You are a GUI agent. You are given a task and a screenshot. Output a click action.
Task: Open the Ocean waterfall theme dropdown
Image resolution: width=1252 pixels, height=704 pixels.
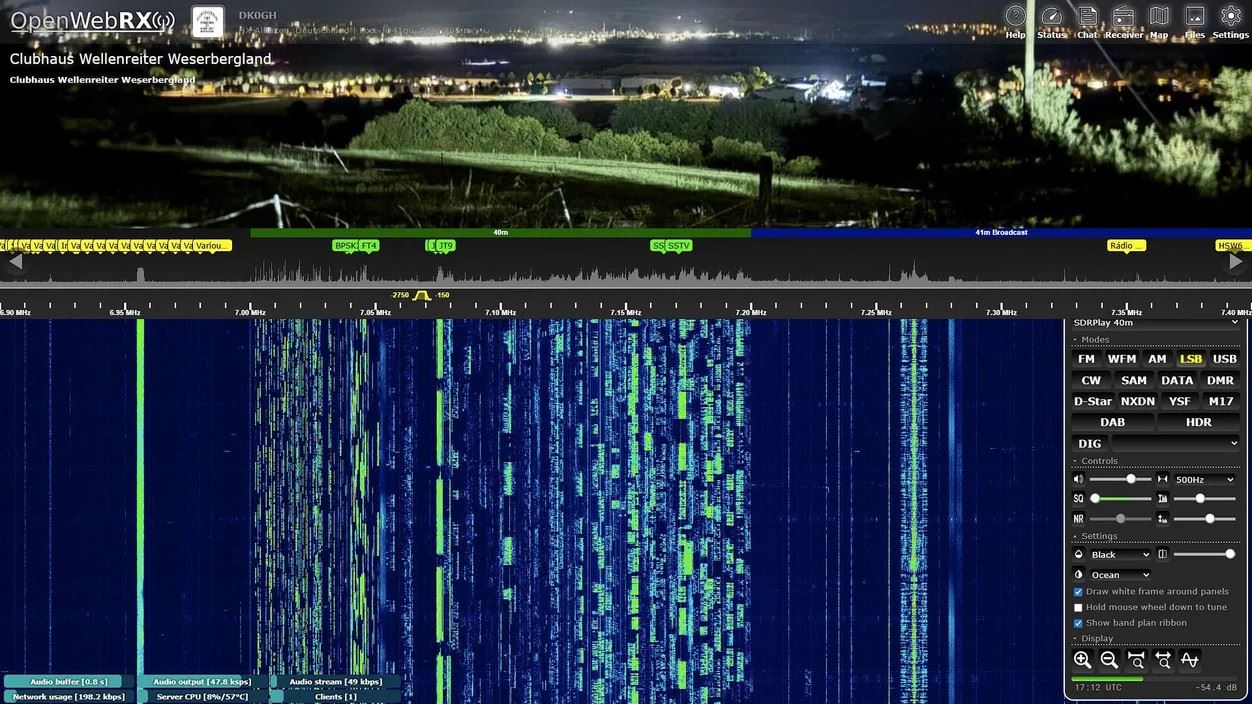point(1120,575)
